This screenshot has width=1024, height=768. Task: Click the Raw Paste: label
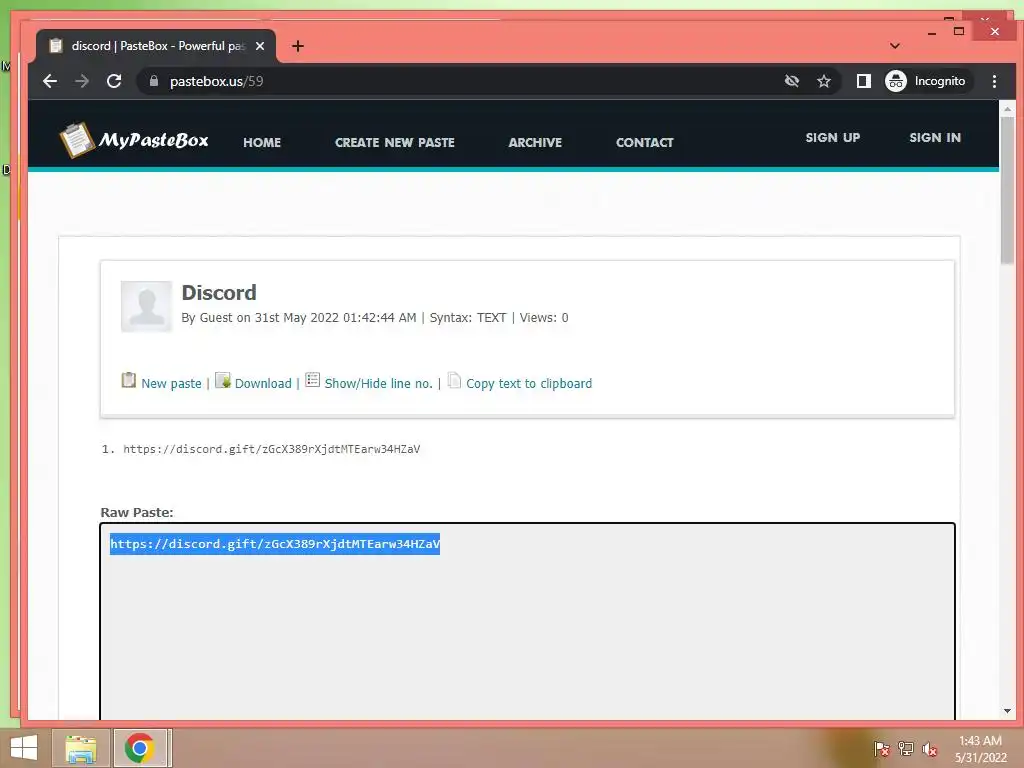tap(137, 513)
